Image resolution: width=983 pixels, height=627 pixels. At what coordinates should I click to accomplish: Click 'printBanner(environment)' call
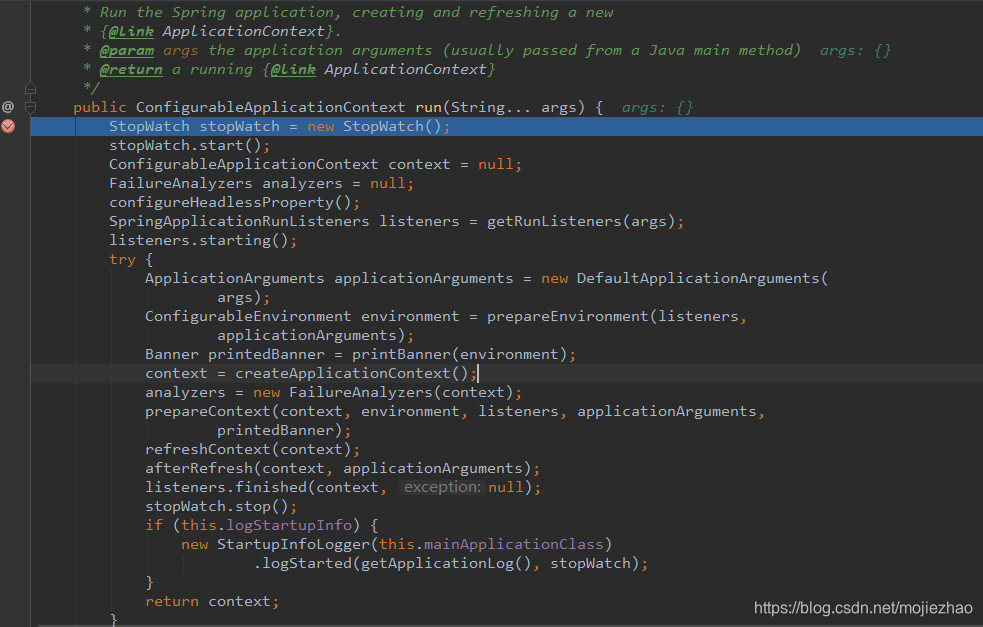click(x=460, y=354)
